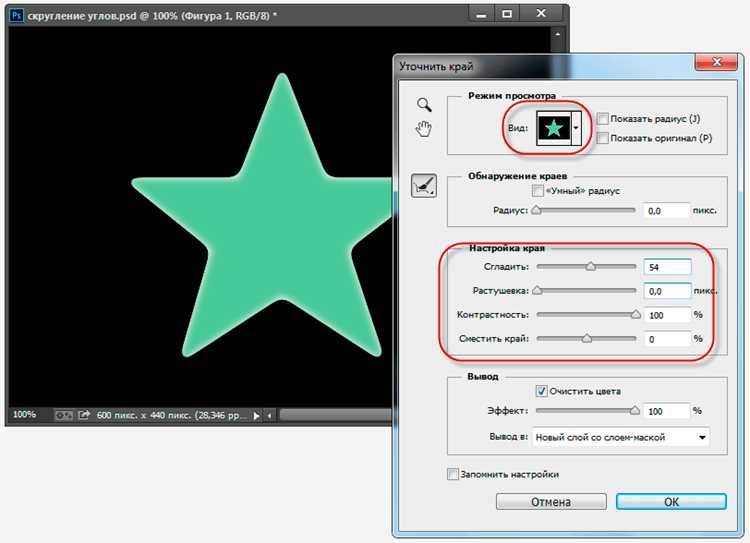Click the status bar preview icon next to 100%
The image size is (750, 543).
63,415
